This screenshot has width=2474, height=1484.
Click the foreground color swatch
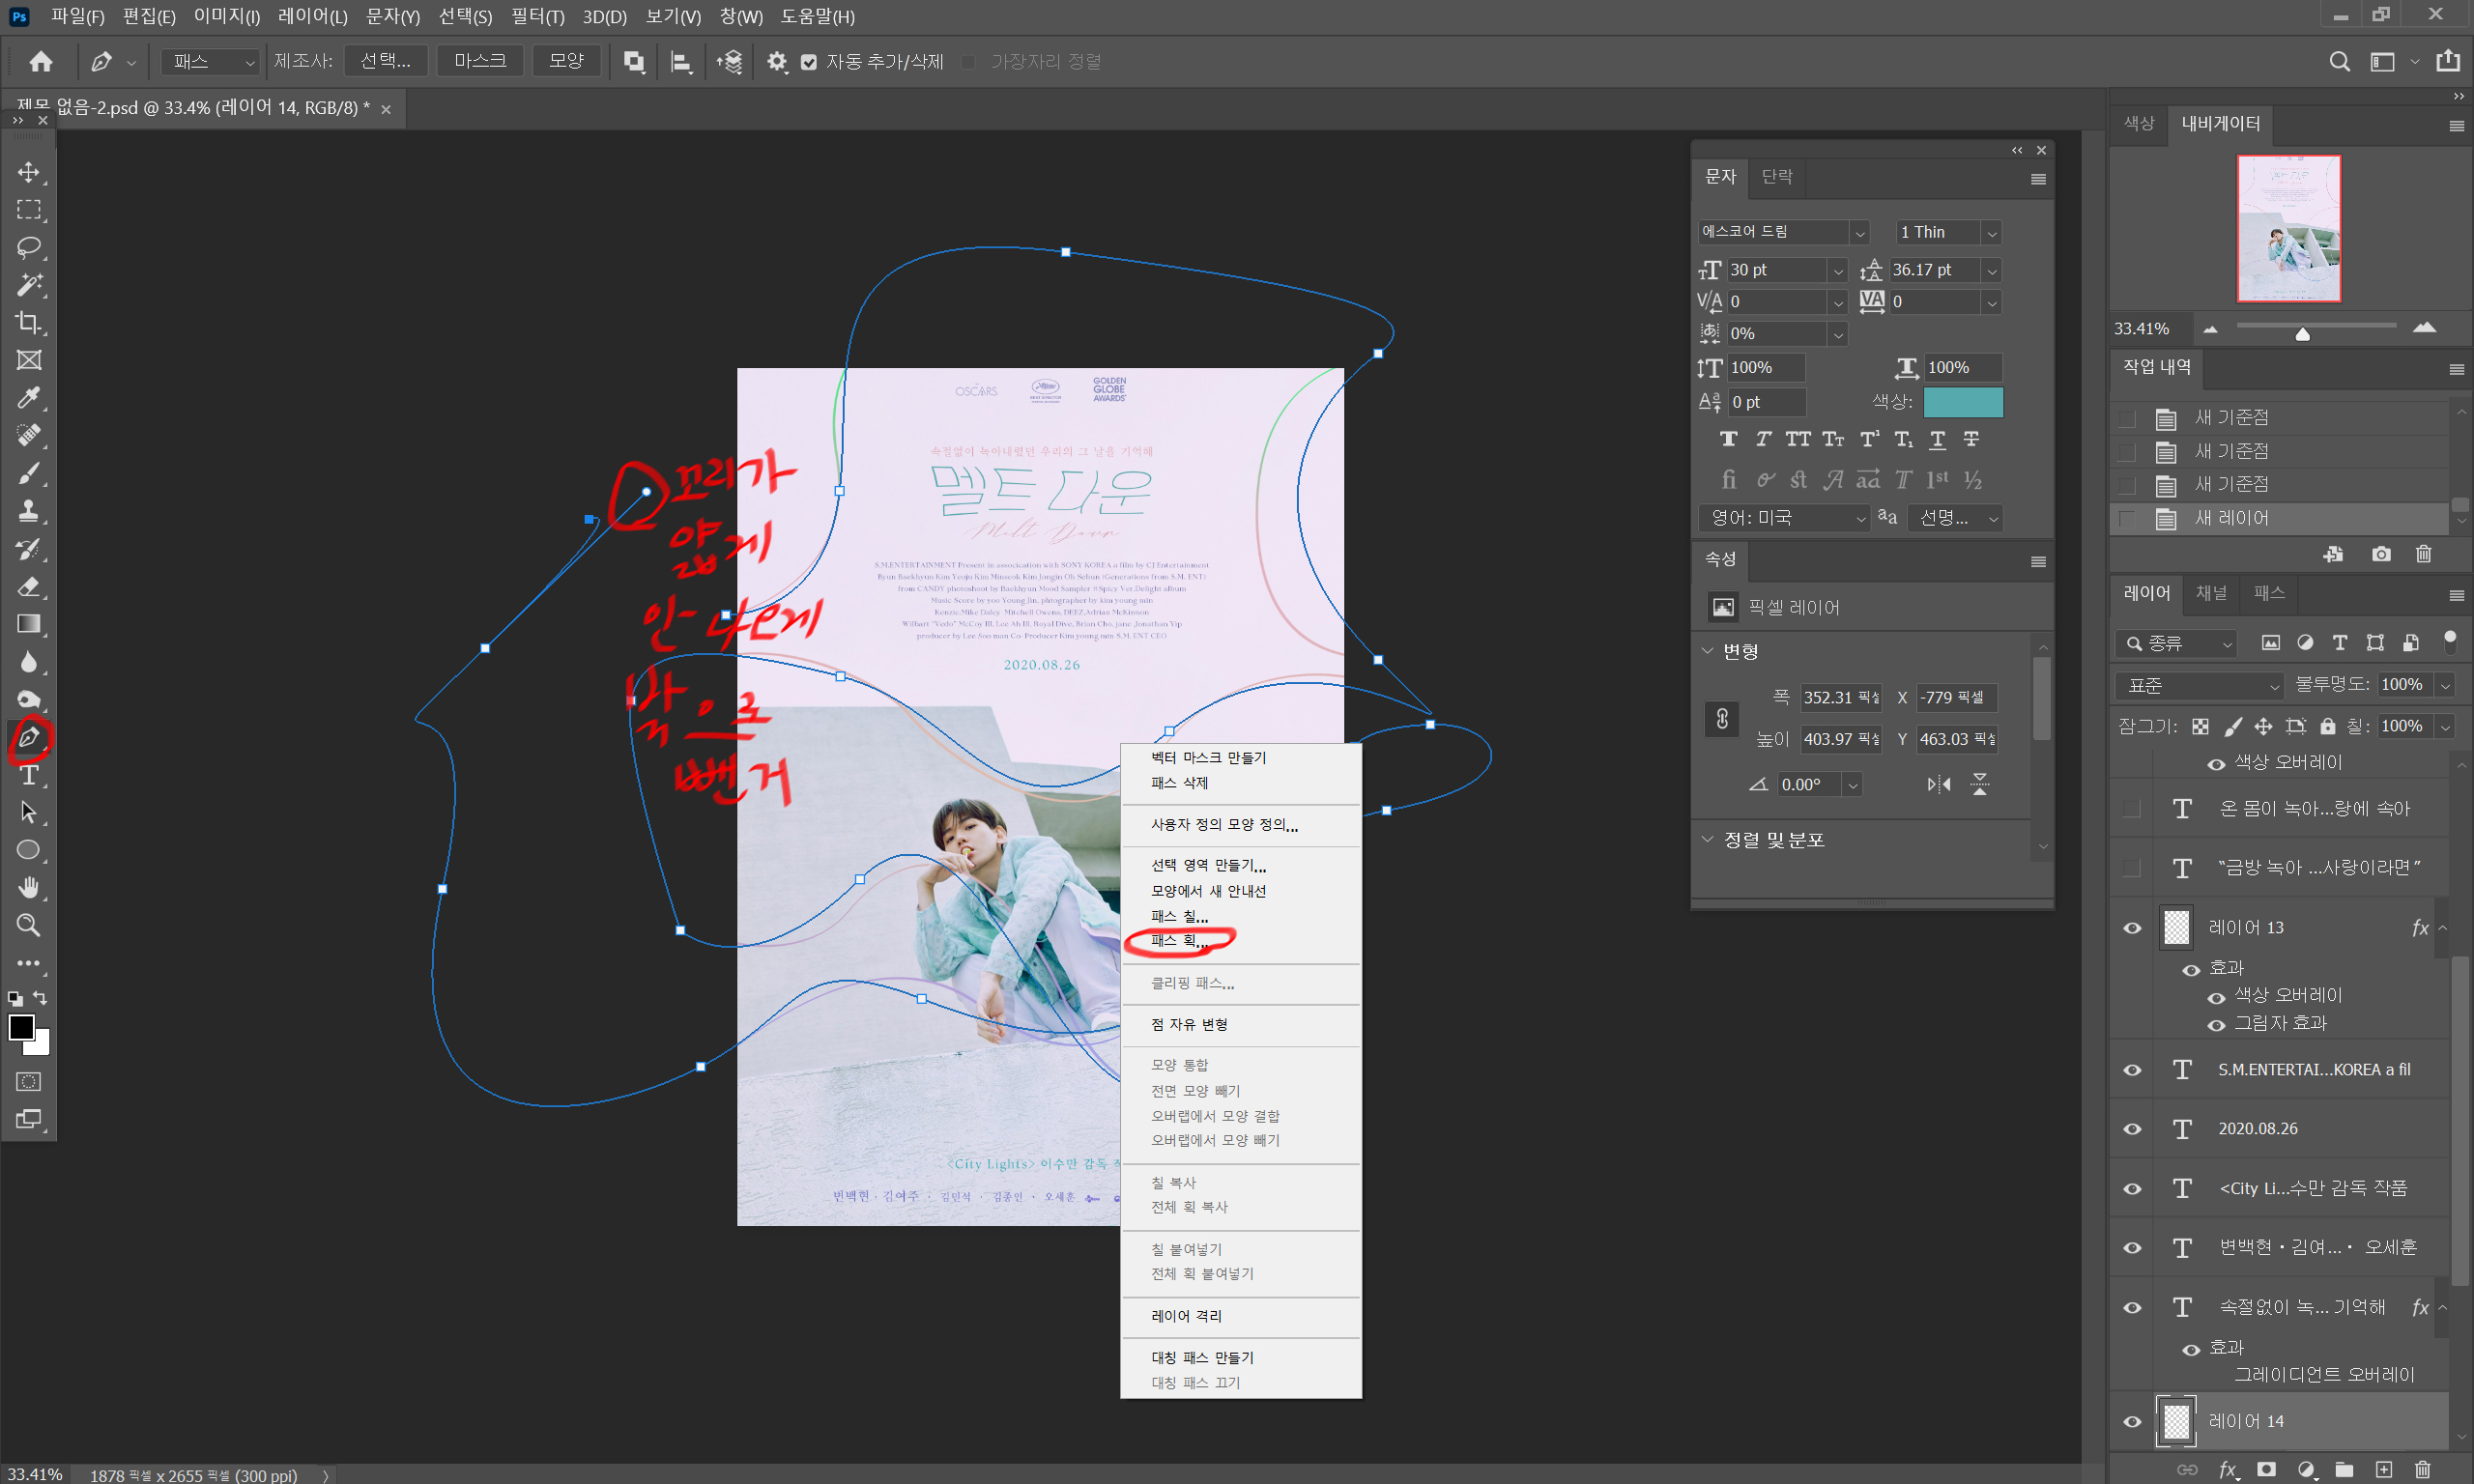21,1027
